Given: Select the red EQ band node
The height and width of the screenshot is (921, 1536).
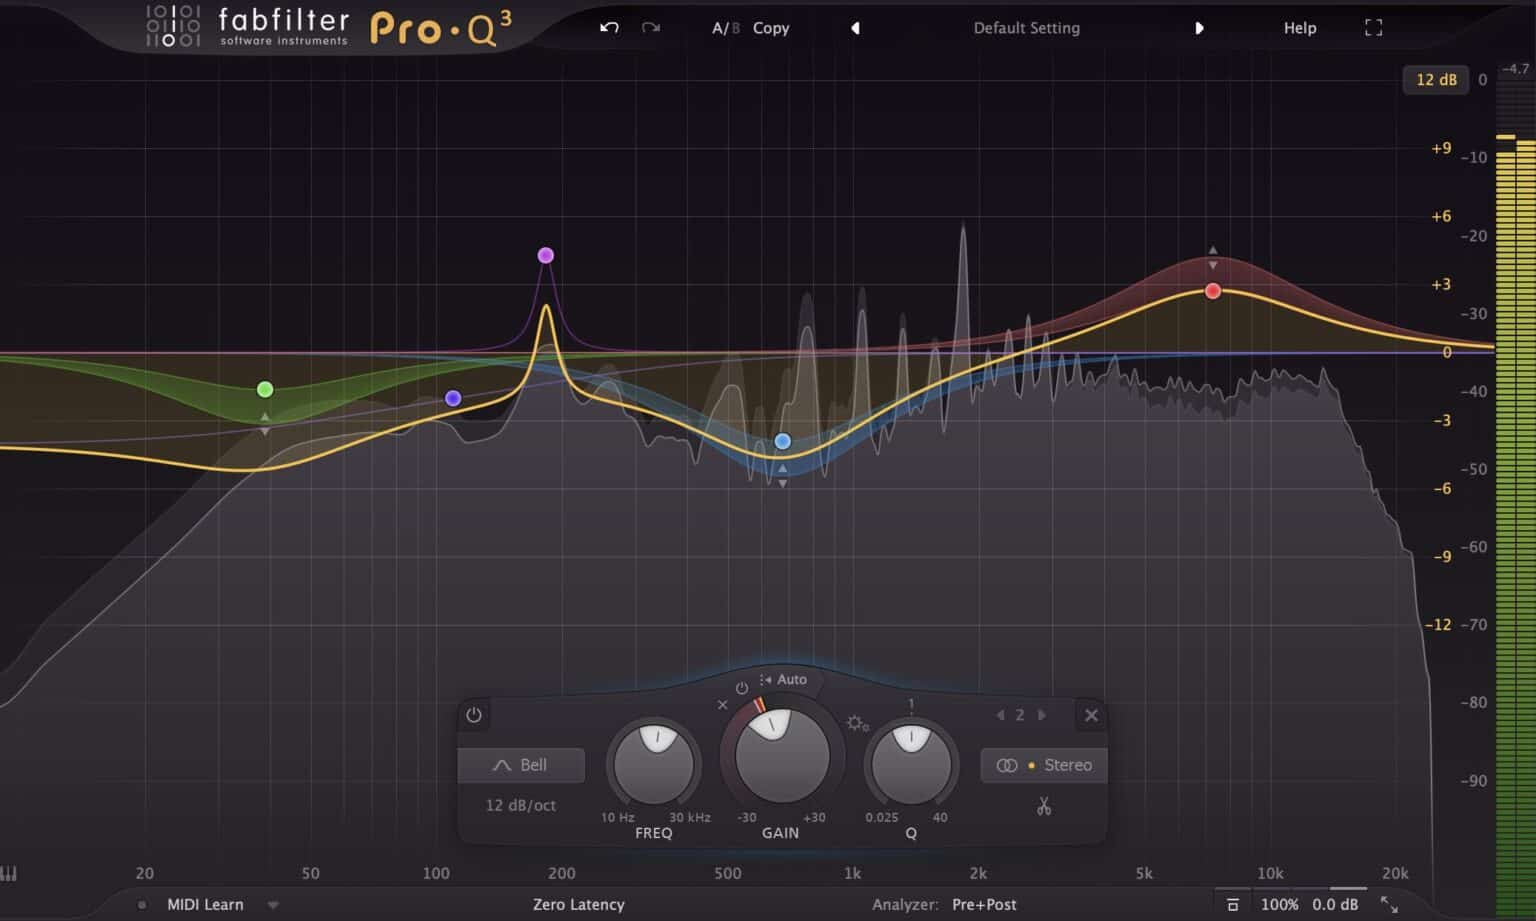Looking at the screenshot, I should coord(1213,291).
